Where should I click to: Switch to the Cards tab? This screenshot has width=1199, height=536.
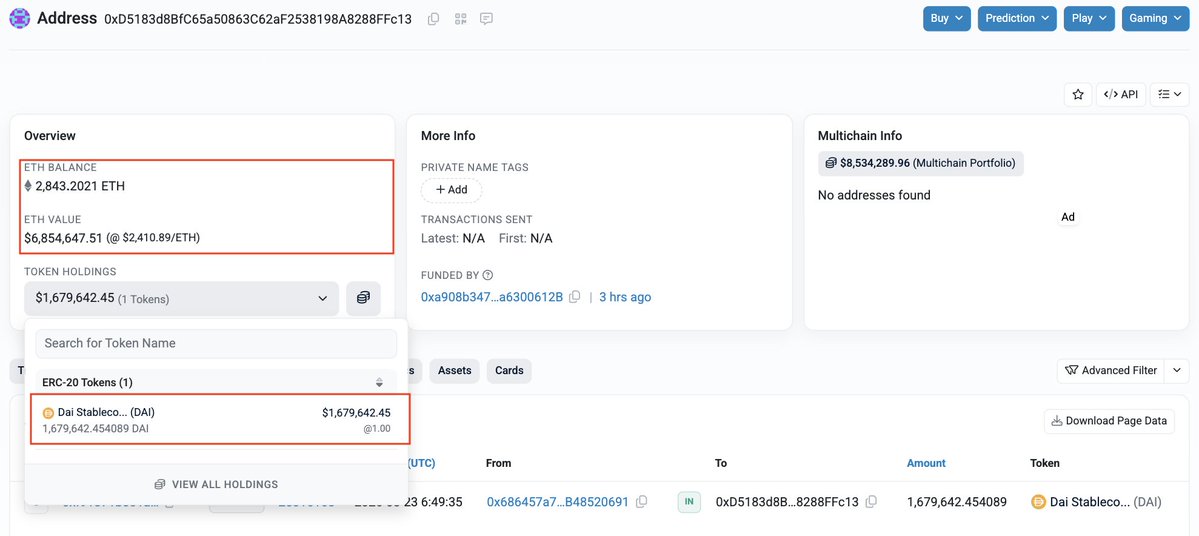point(509,370)
